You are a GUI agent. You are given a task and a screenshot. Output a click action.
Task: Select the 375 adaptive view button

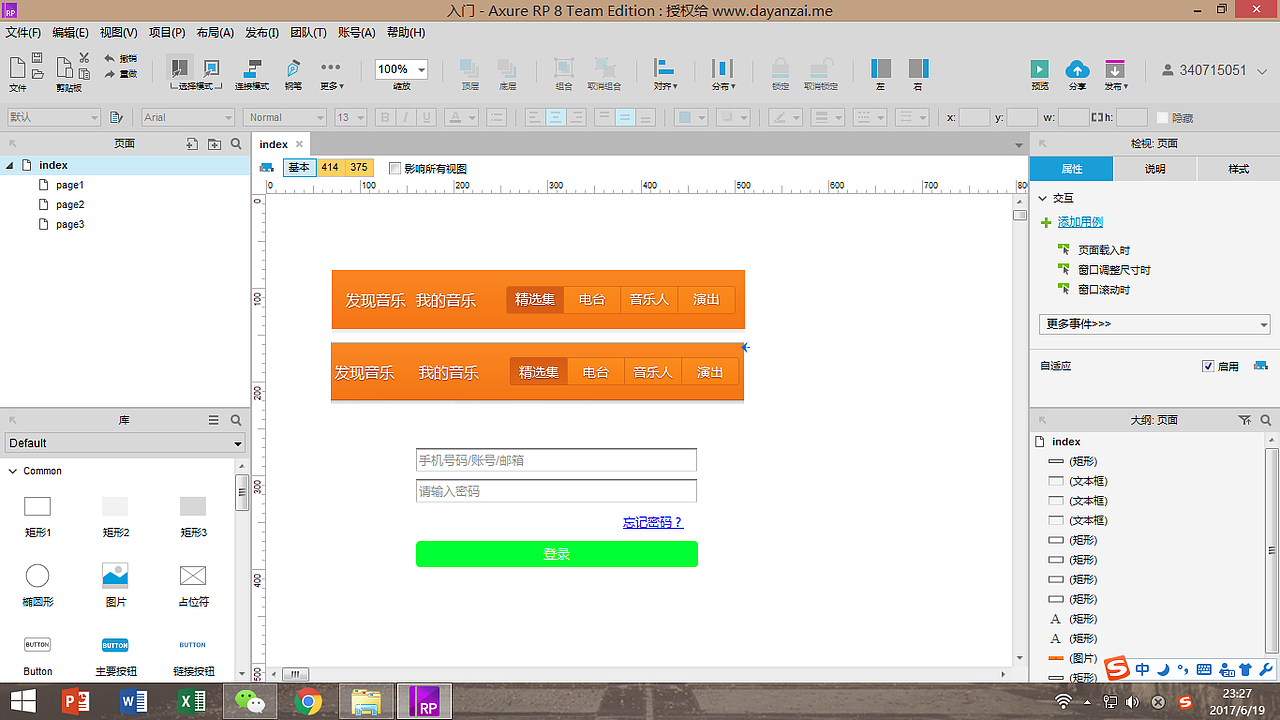pyautogui.click(x=359, y=168)
